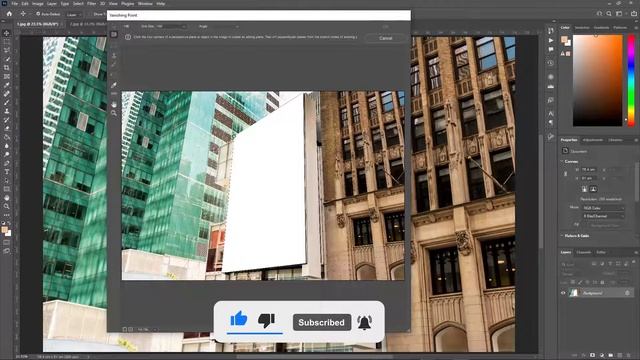The image size is (640, 360).
Task: Open the Layers panel options menu
Action: pyautogui.click(x=636, y=252)
